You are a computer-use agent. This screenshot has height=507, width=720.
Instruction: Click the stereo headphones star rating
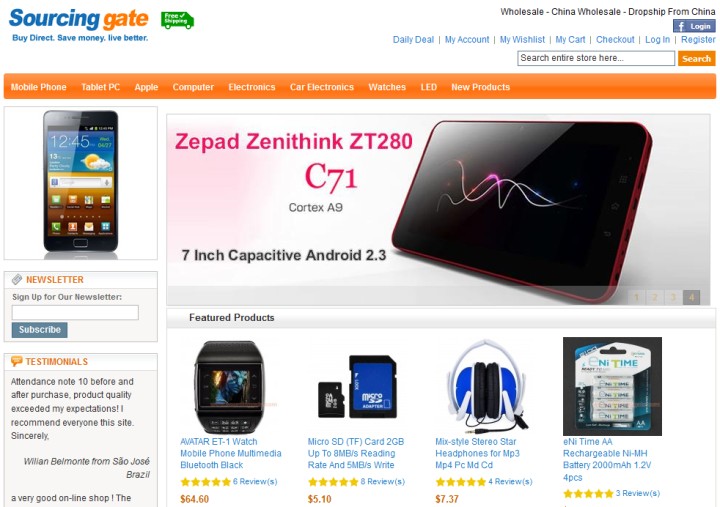point(461,482)
